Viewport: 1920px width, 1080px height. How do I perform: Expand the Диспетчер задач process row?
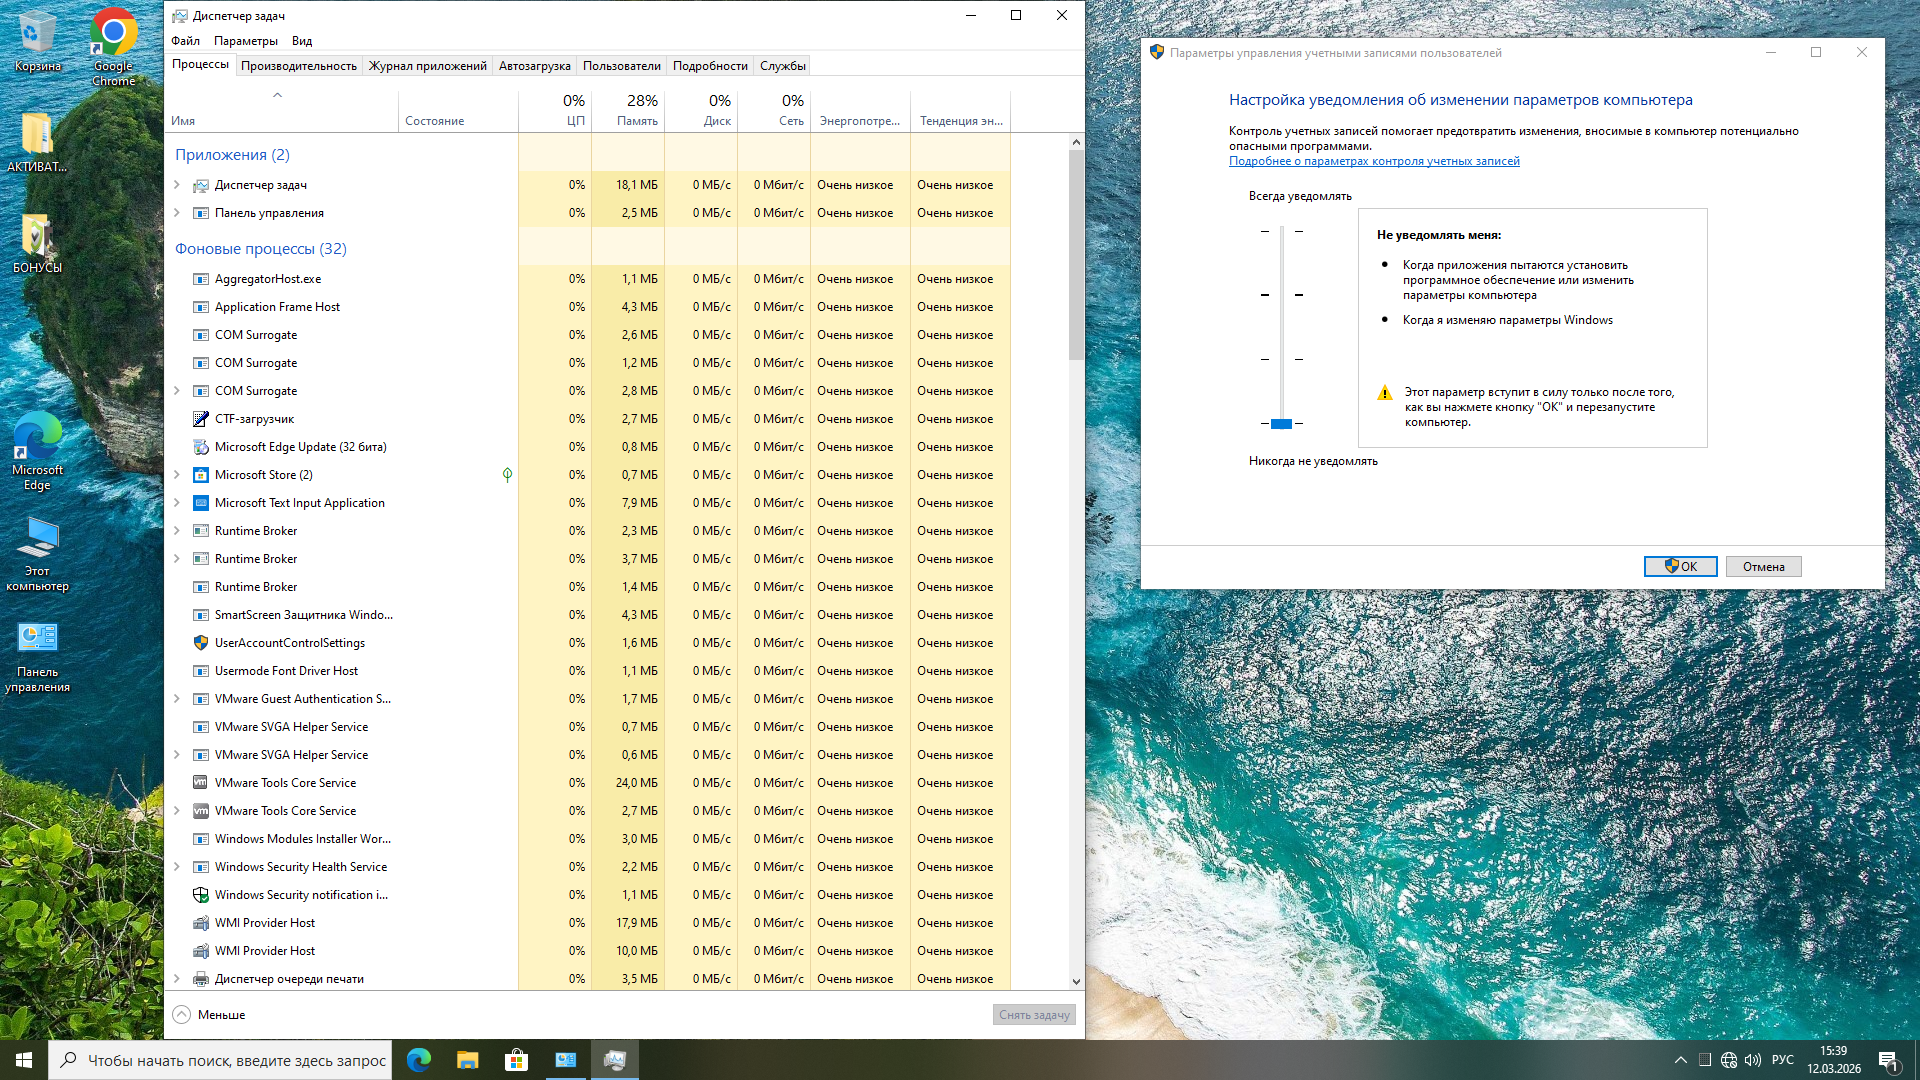(177, 185)
